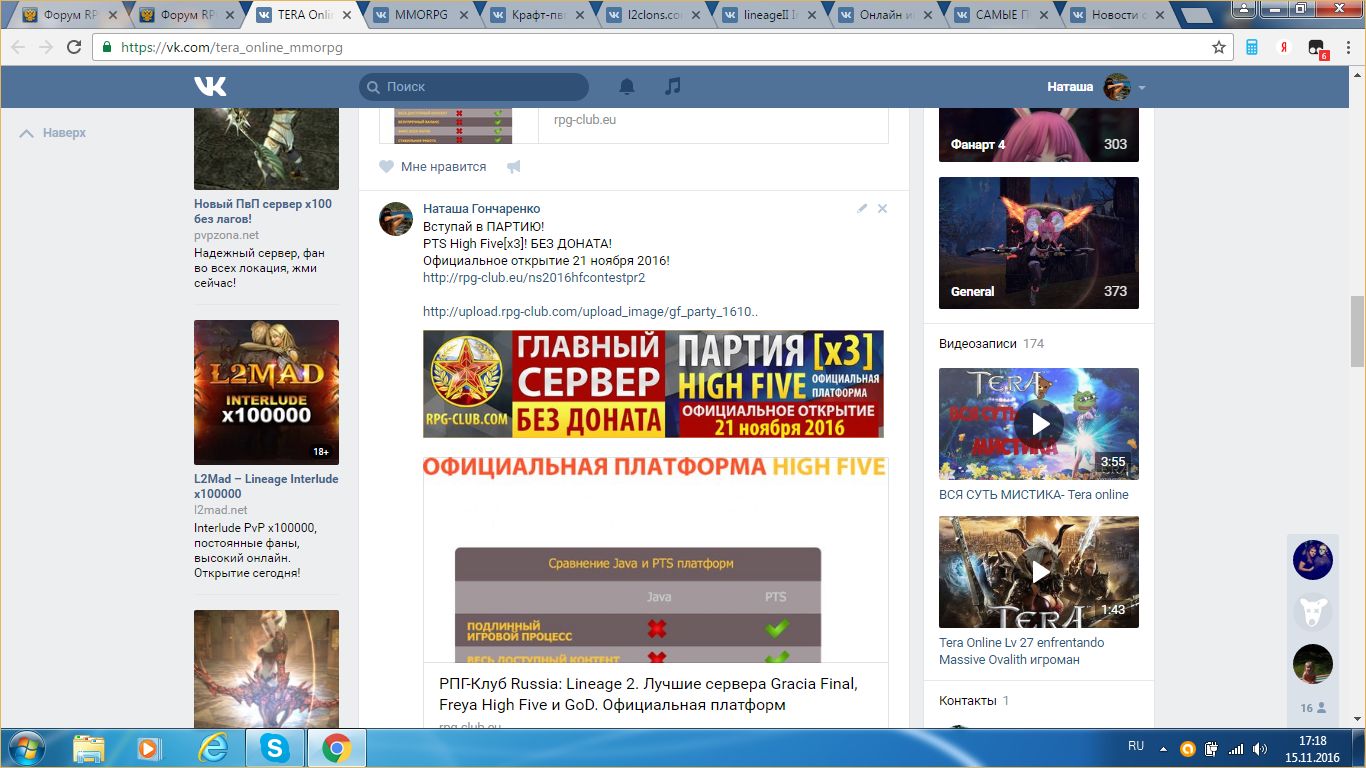The image size is (1366, 768).
Task: Open the rpg-club.eu contest link
Action: 534,277
